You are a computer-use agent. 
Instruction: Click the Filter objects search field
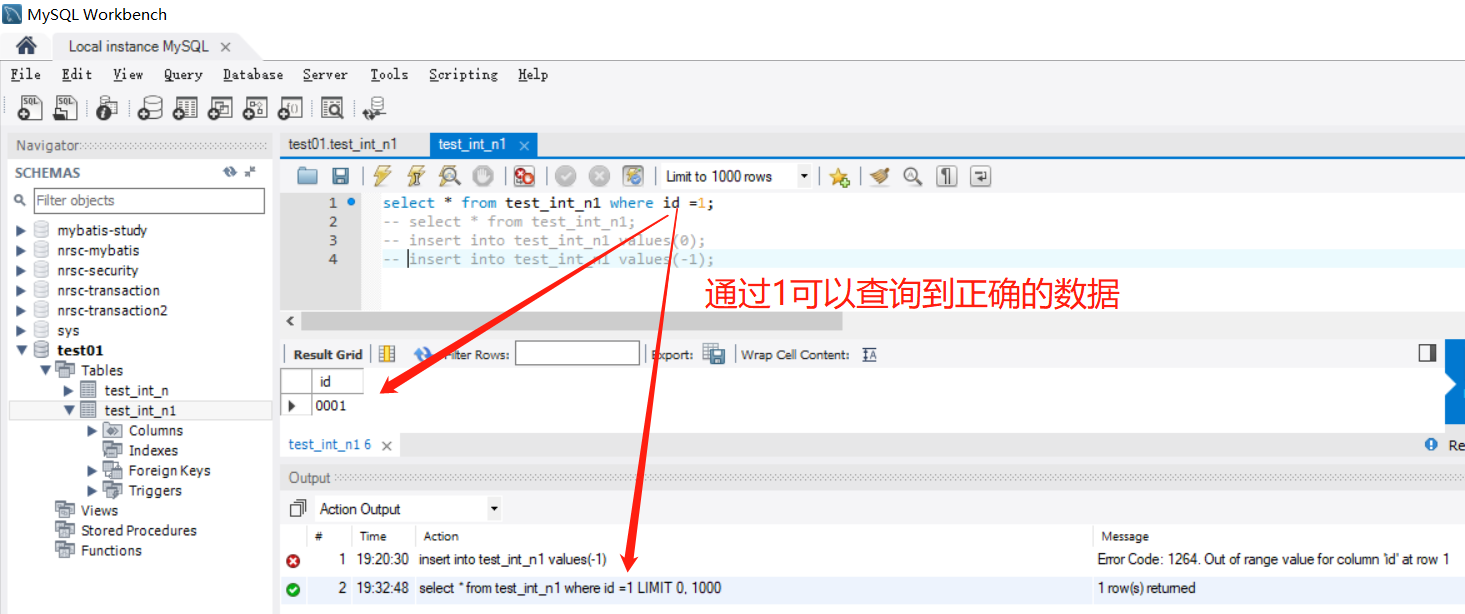point(149,200)
